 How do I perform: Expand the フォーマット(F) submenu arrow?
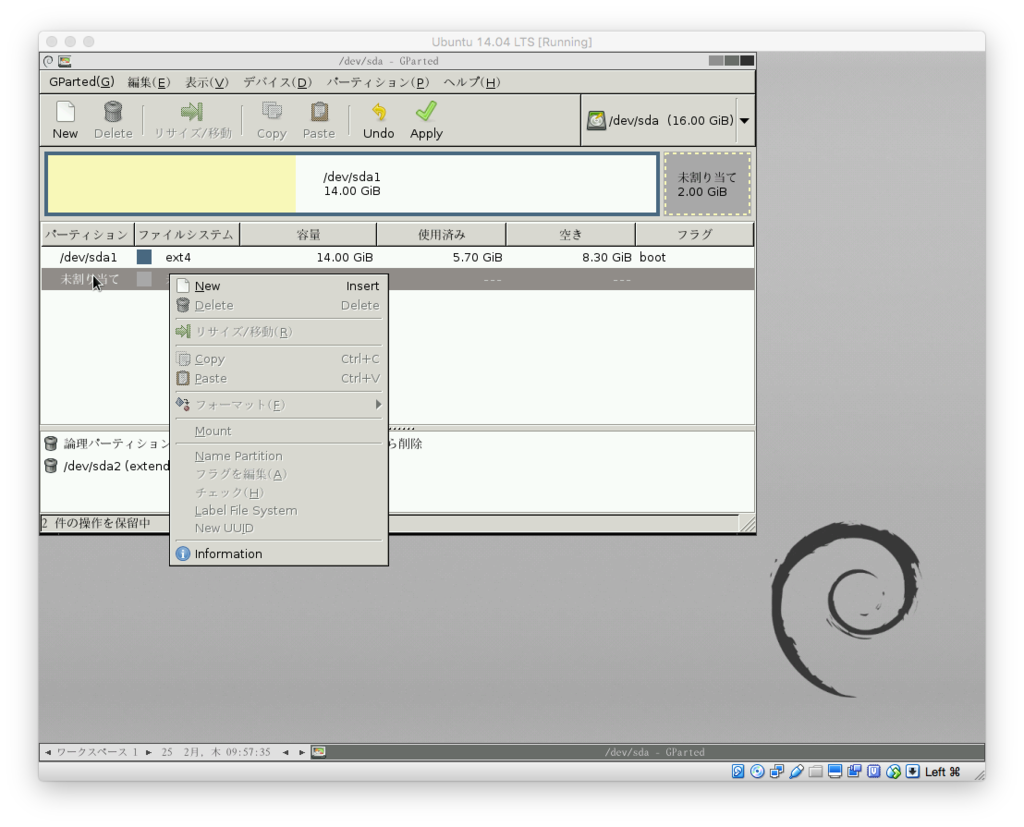pyautogui.click(x=378, y=405)
